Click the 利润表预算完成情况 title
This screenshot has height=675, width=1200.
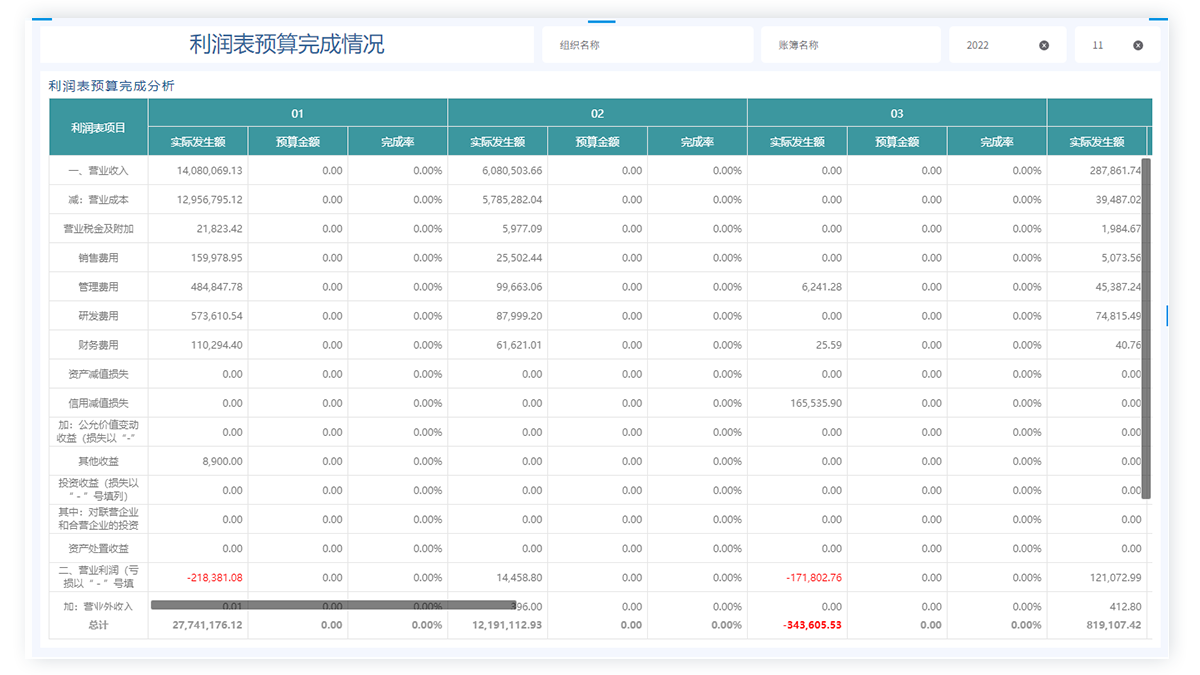pos(287,45)
